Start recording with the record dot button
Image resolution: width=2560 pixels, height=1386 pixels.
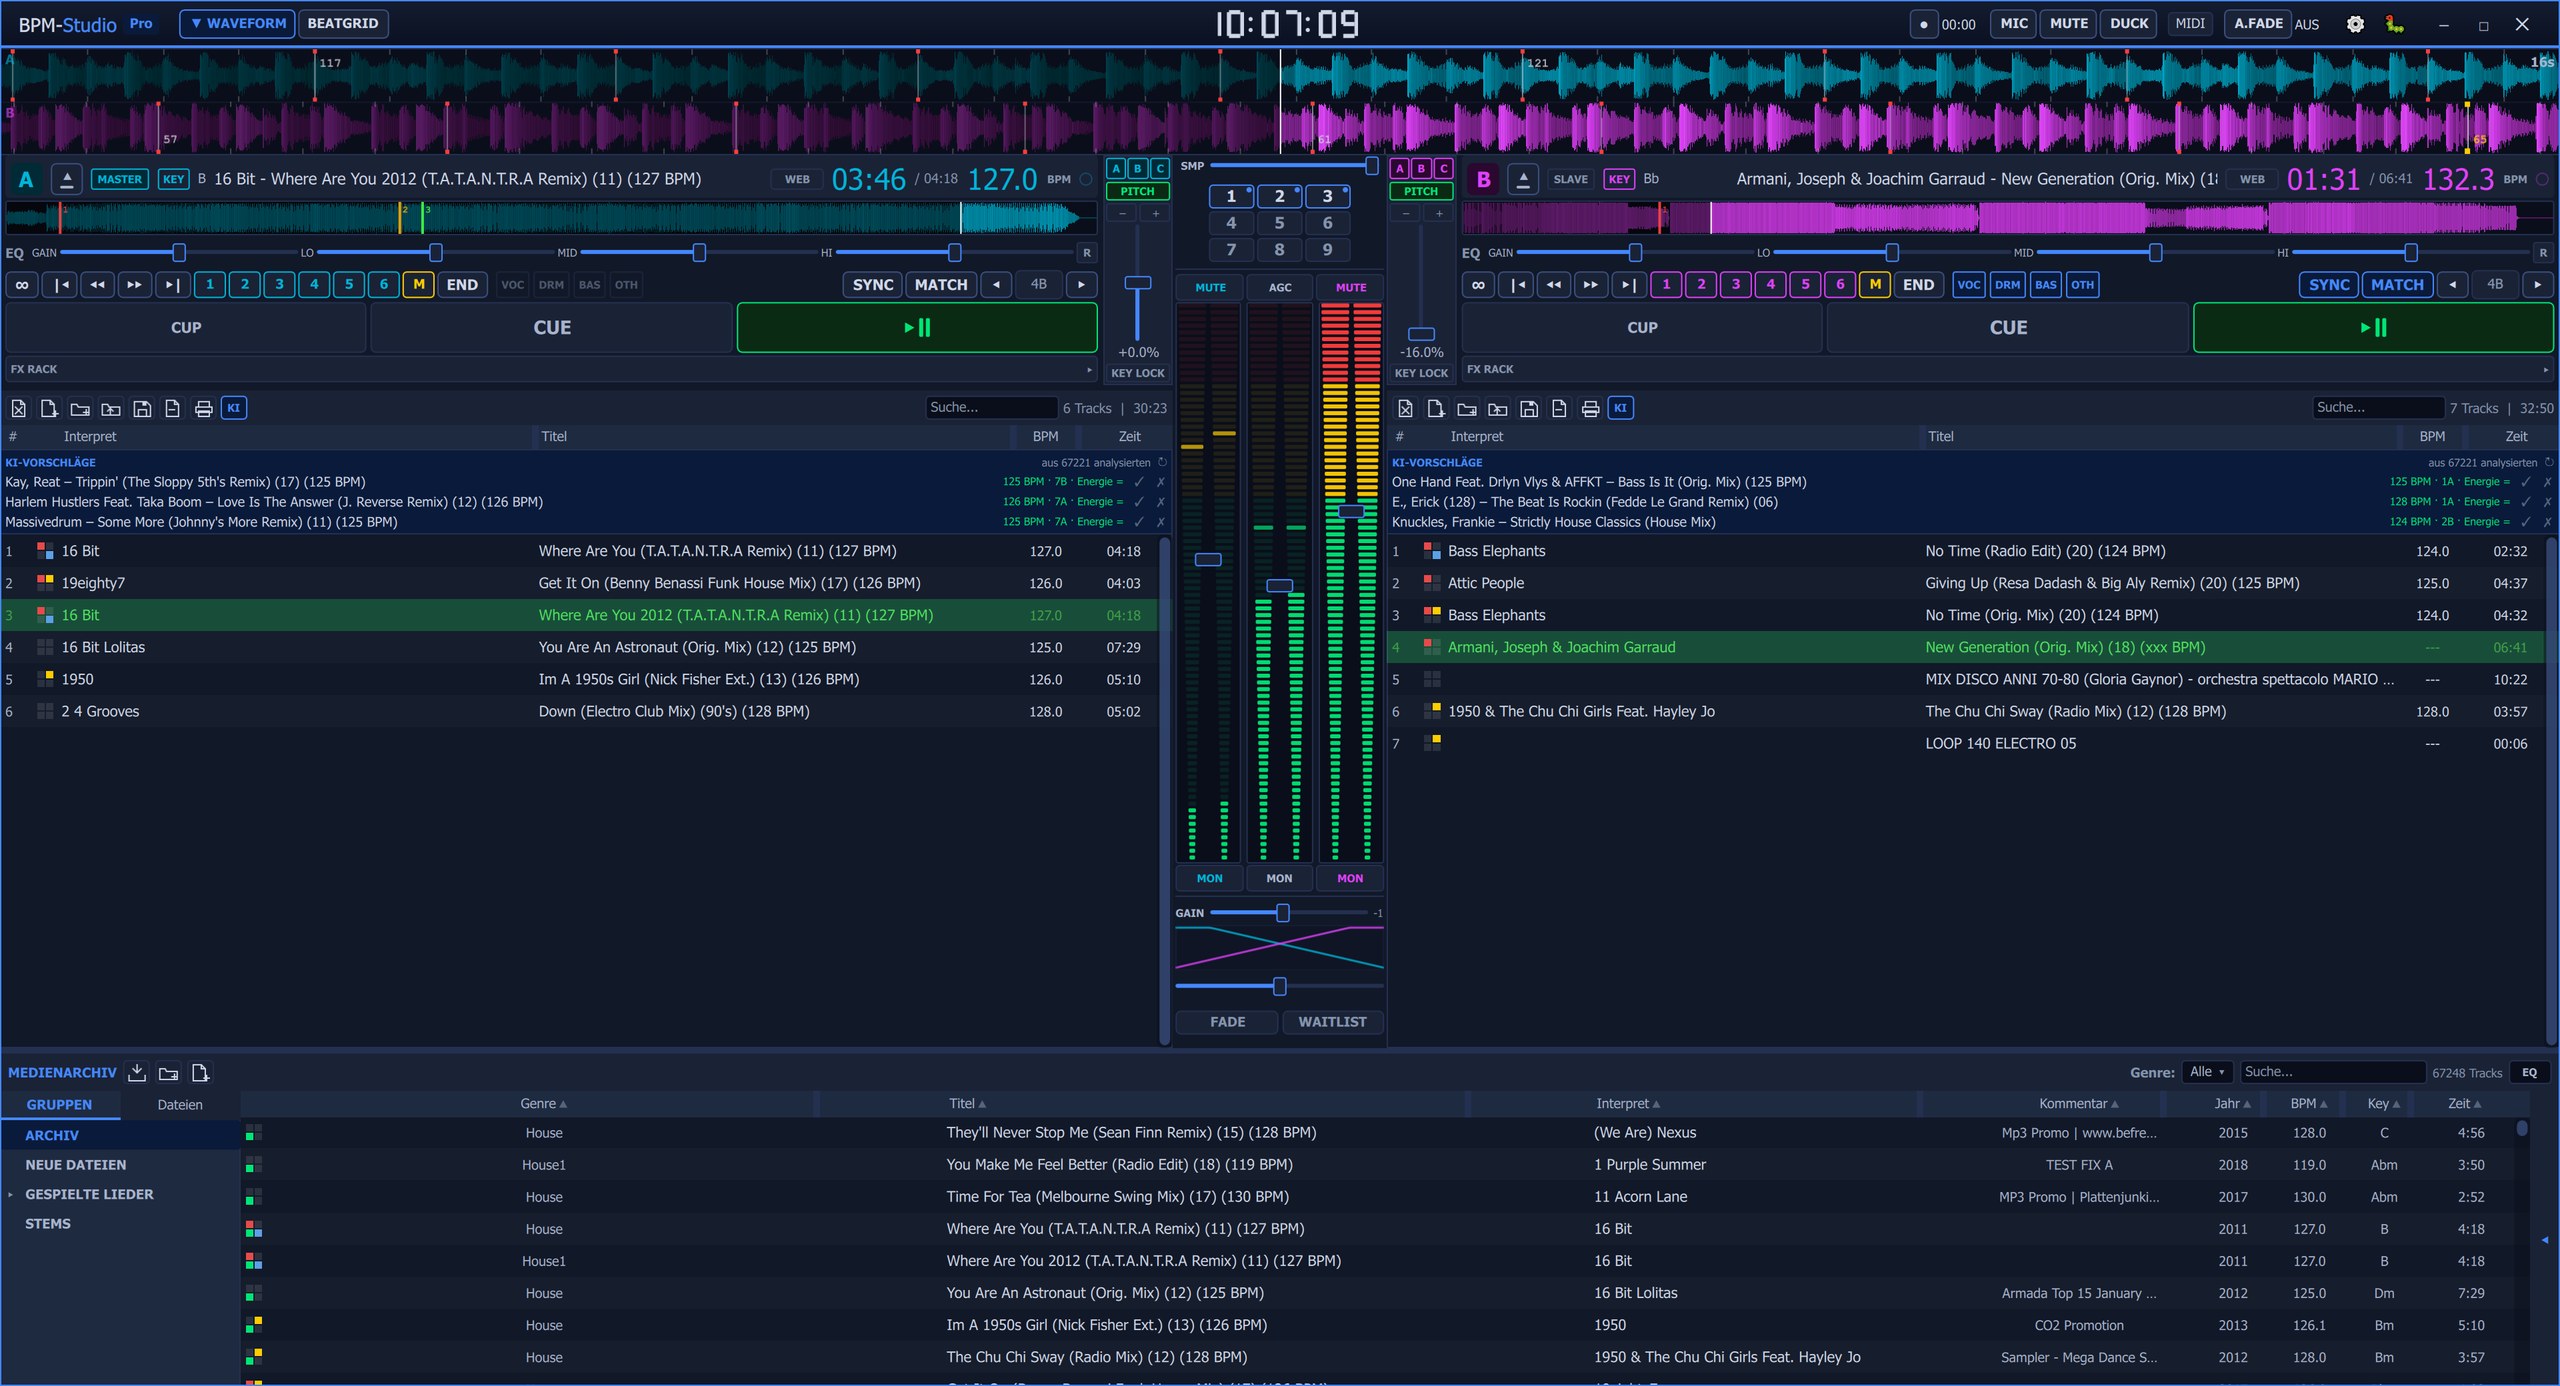pos(1923,24)
